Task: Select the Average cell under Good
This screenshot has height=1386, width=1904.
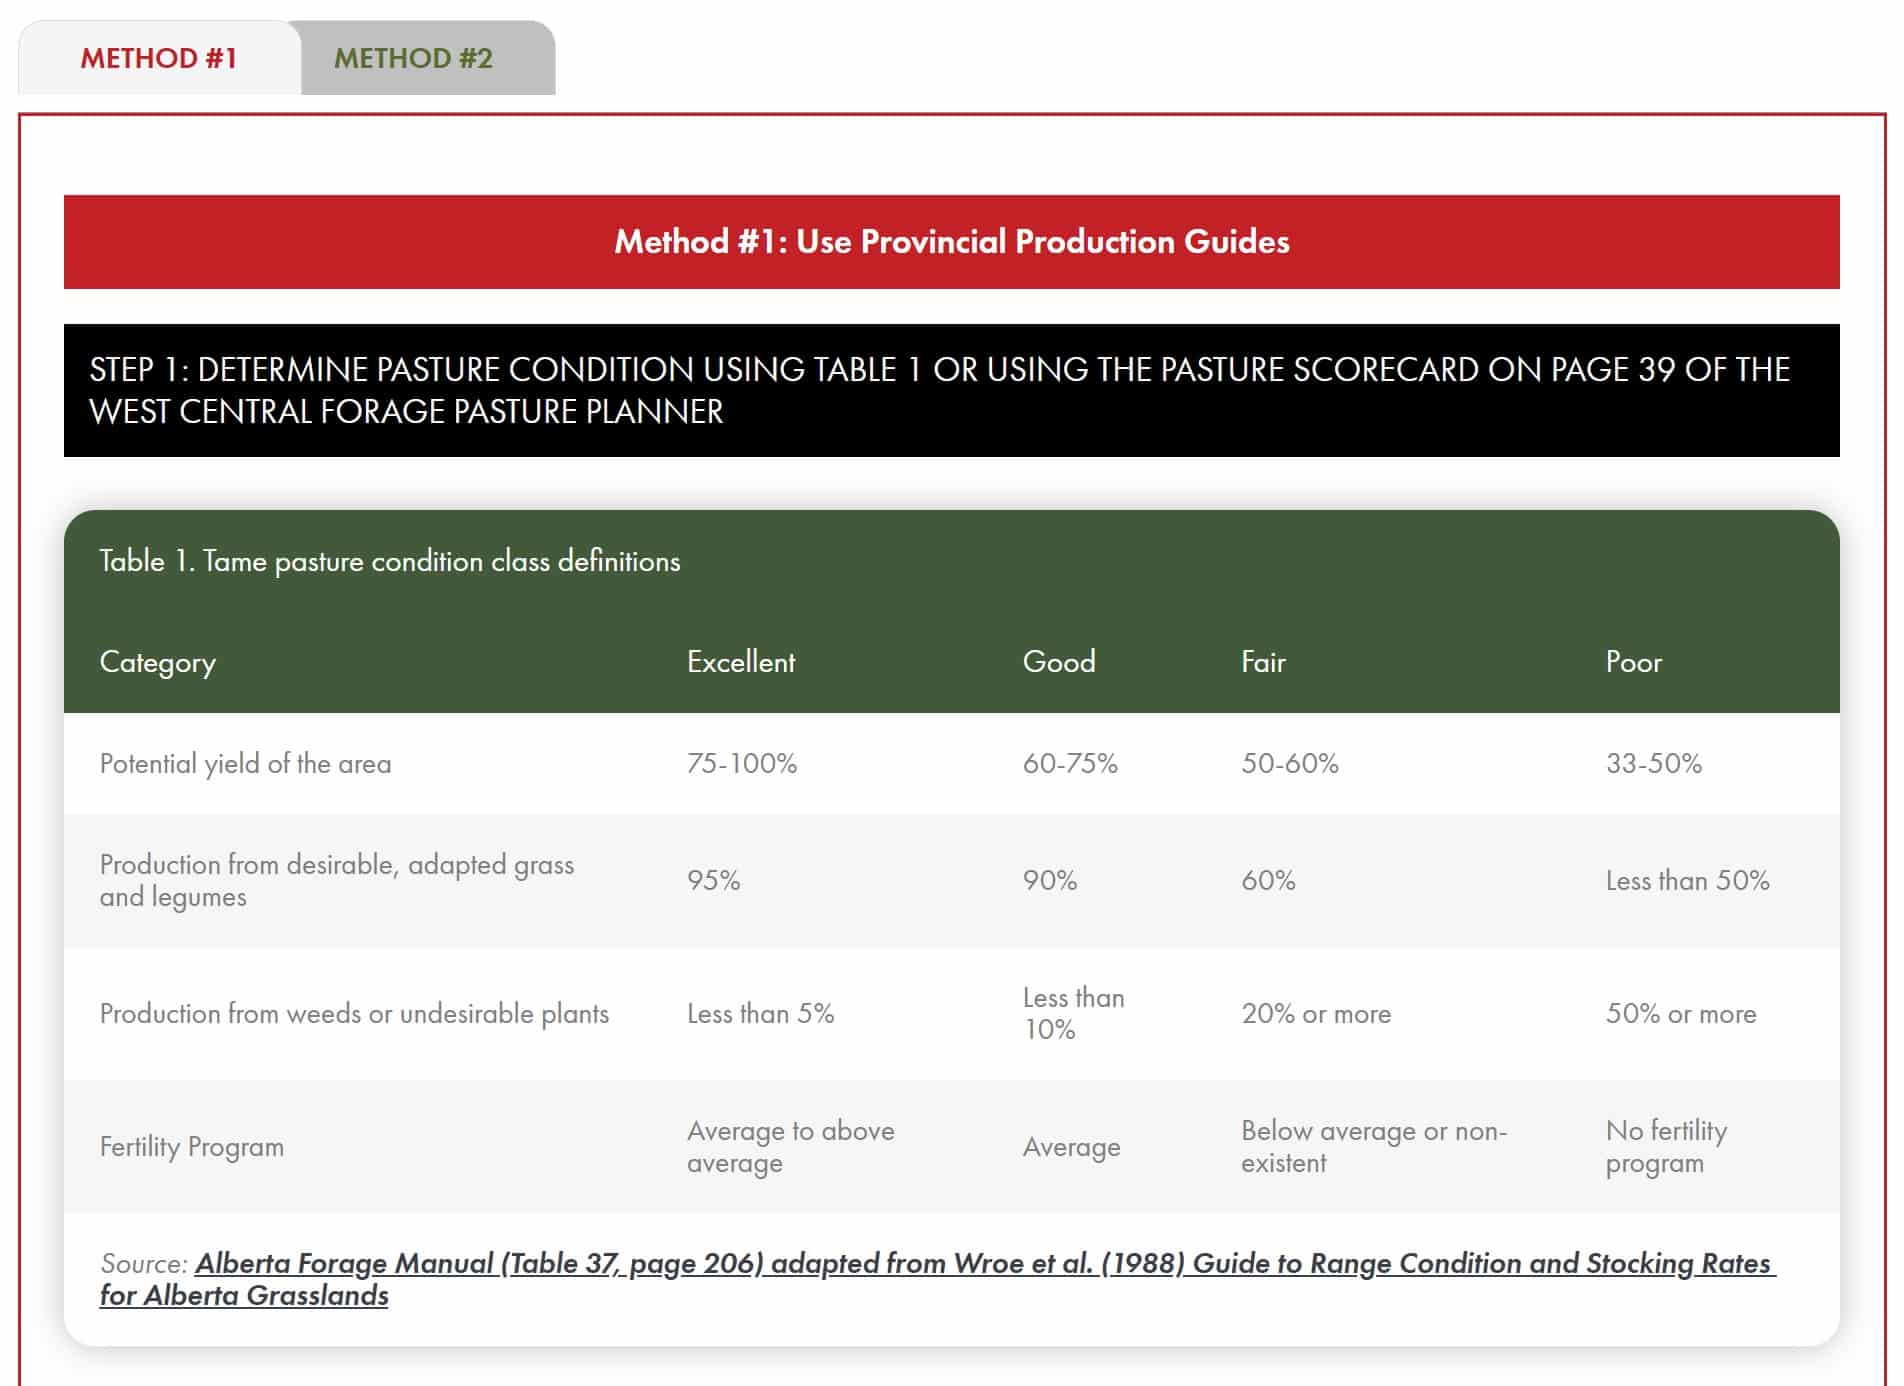Action: (1072, 1146)
